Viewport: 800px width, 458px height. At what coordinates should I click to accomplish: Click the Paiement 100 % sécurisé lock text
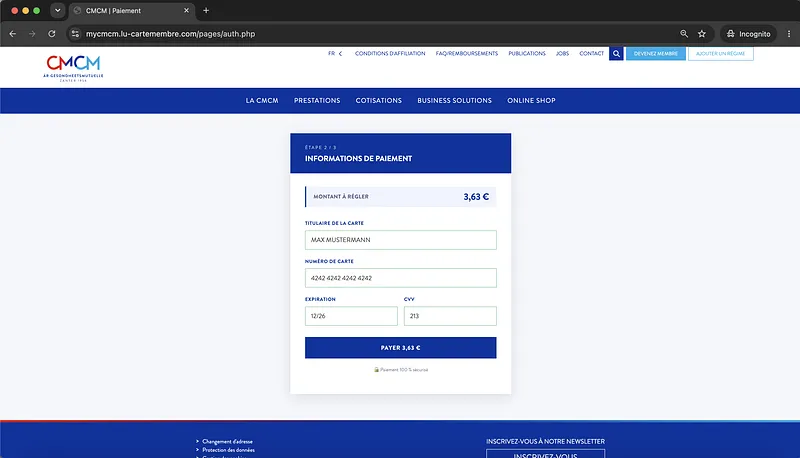401,370
